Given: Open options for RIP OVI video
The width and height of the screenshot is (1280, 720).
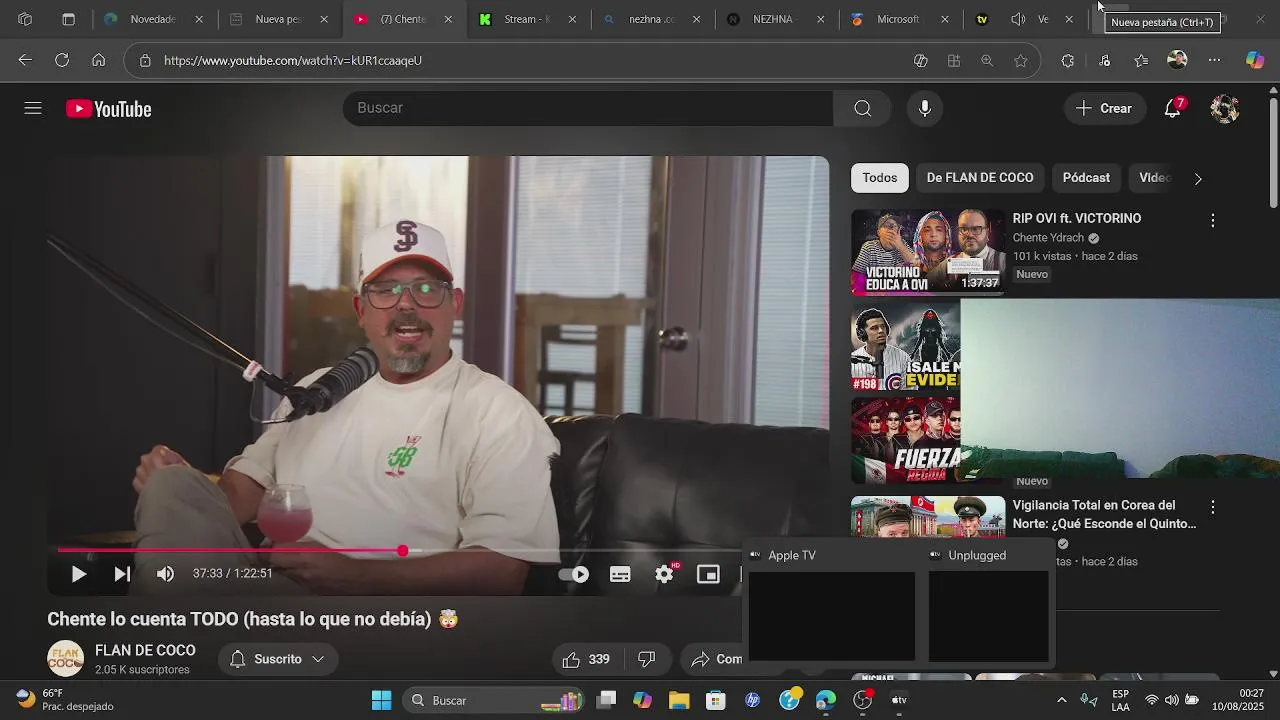Looking at the screenshot, I should coord(1213,220).
